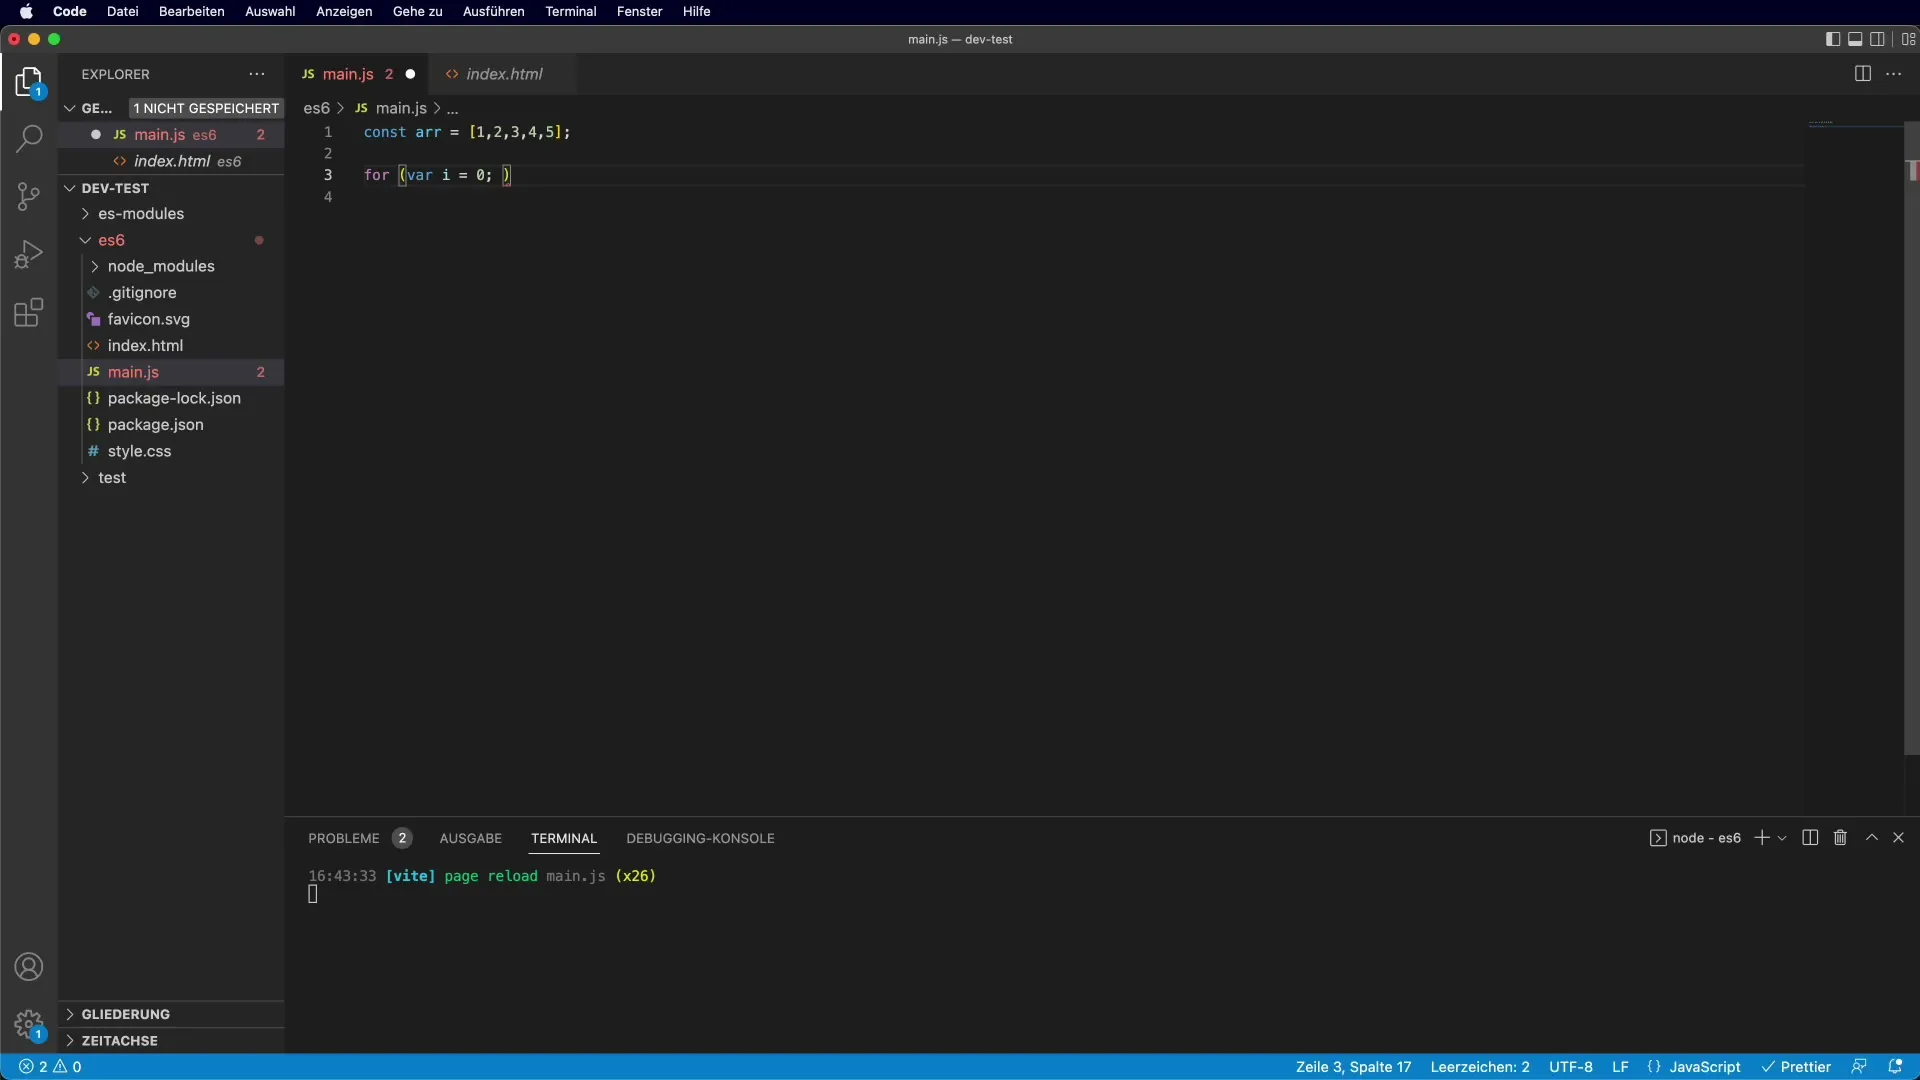The width and height of the screenshot is (1920, 1080).
Task: Open the Datei menu
Action: (122, 12)
